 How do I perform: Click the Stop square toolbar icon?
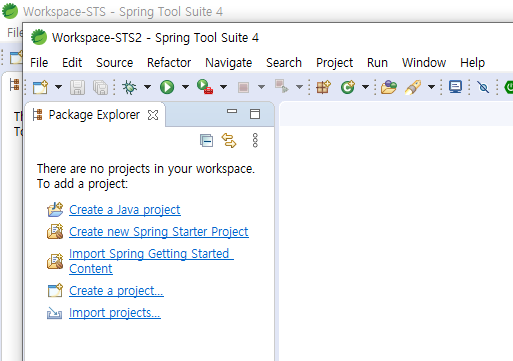pos(243,88)
